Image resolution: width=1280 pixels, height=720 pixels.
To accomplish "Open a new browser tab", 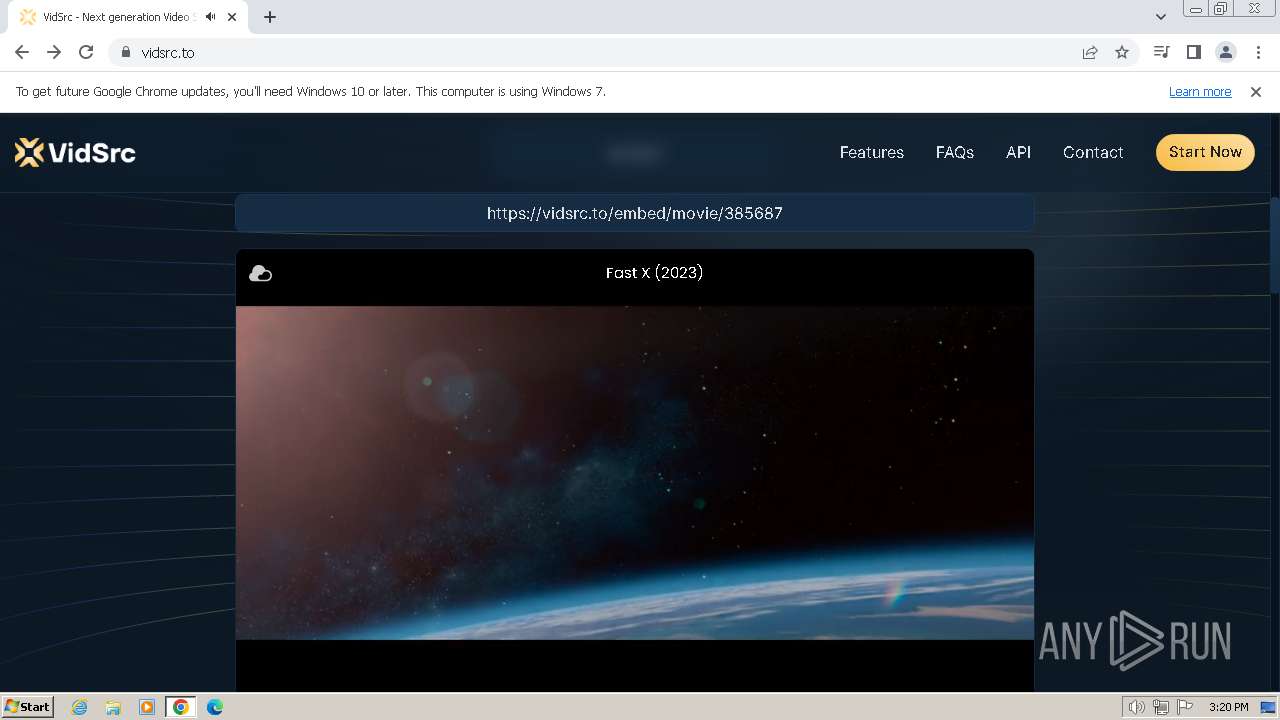I will 270,17.
